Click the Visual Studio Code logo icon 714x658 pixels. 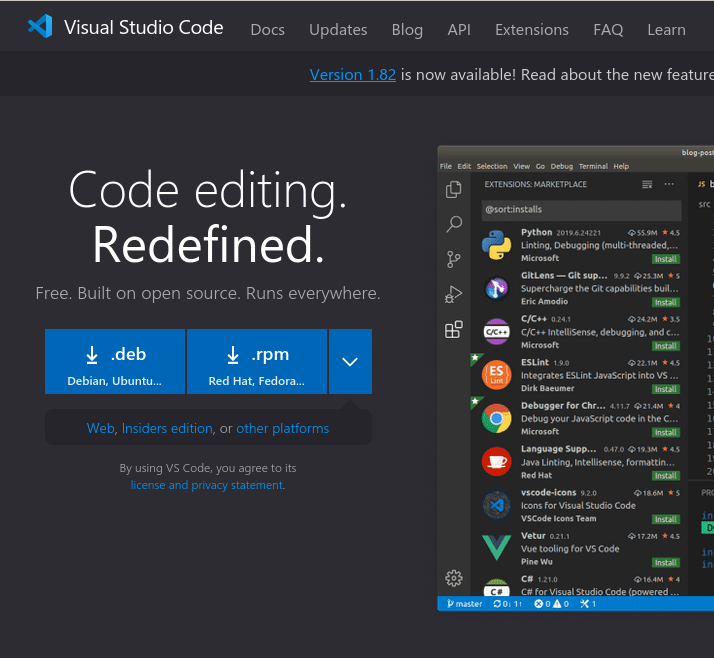pos(40,26)
